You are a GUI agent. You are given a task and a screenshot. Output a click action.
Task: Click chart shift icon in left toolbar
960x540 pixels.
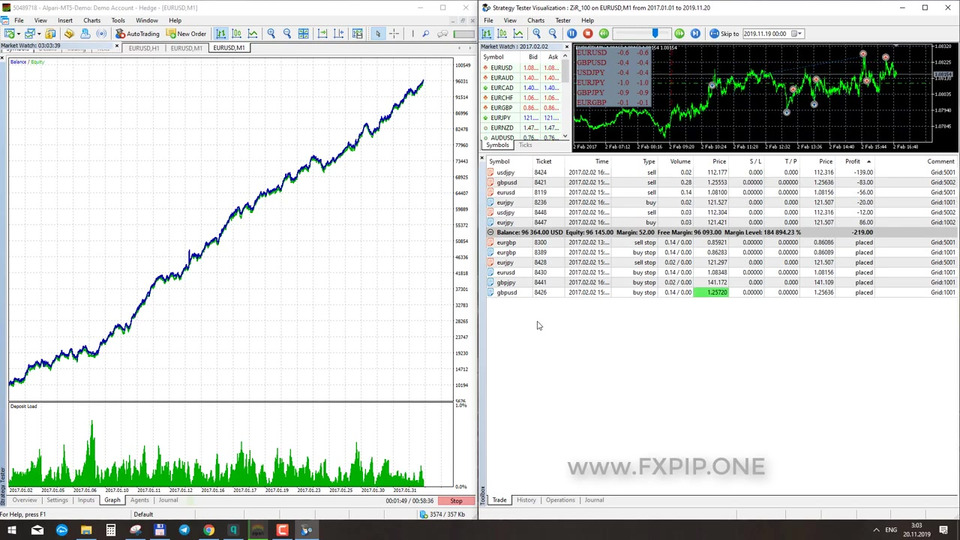(x=339, y=34)
